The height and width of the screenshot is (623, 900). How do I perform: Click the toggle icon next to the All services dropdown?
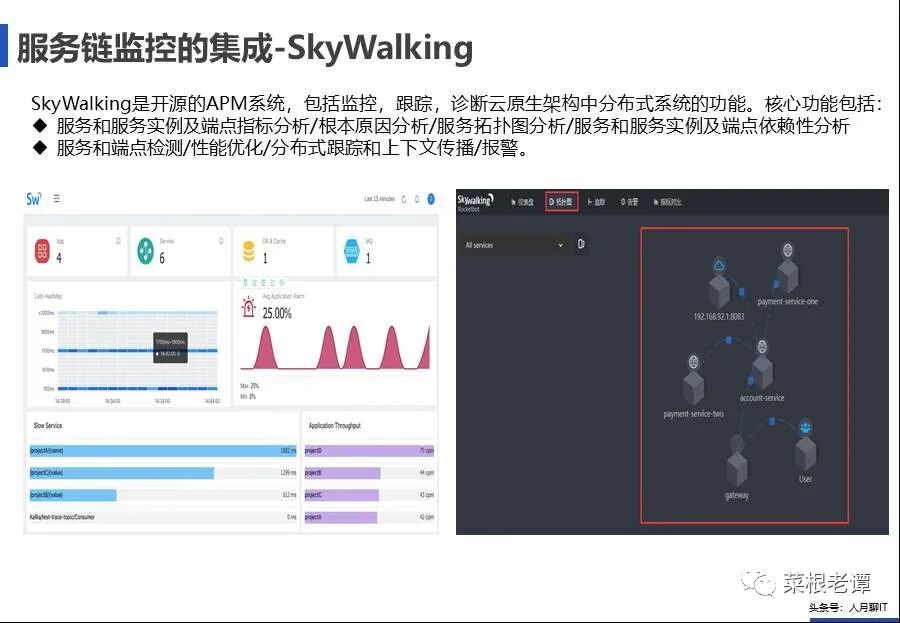(x=581, y=244)
